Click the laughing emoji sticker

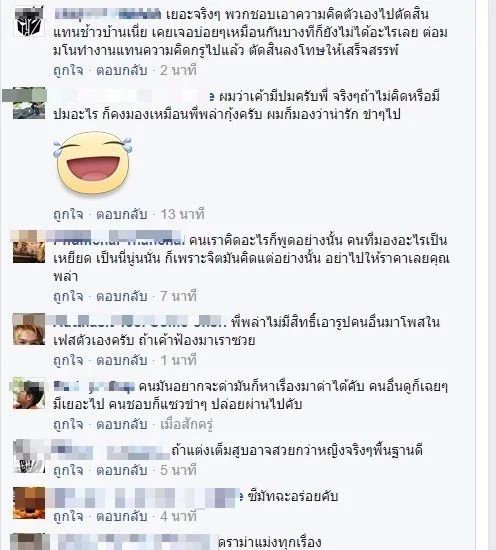(x=93, y=163)
